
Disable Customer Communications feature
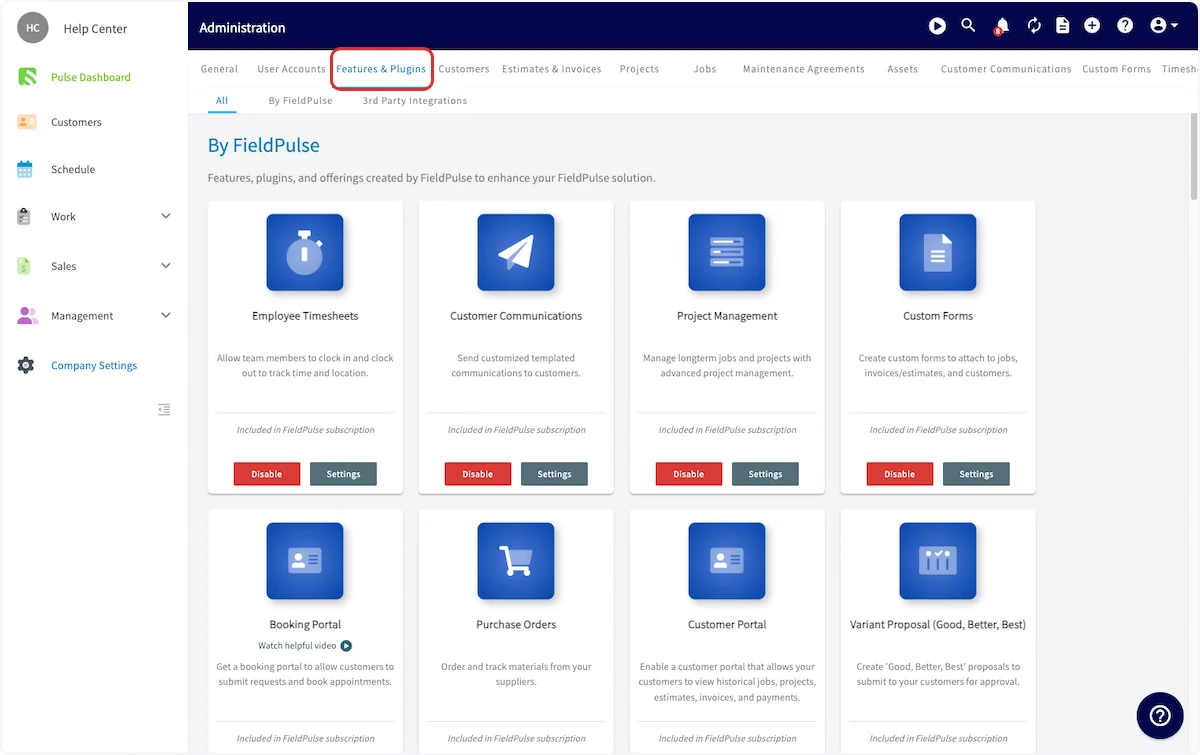click(x=478, y=474)
